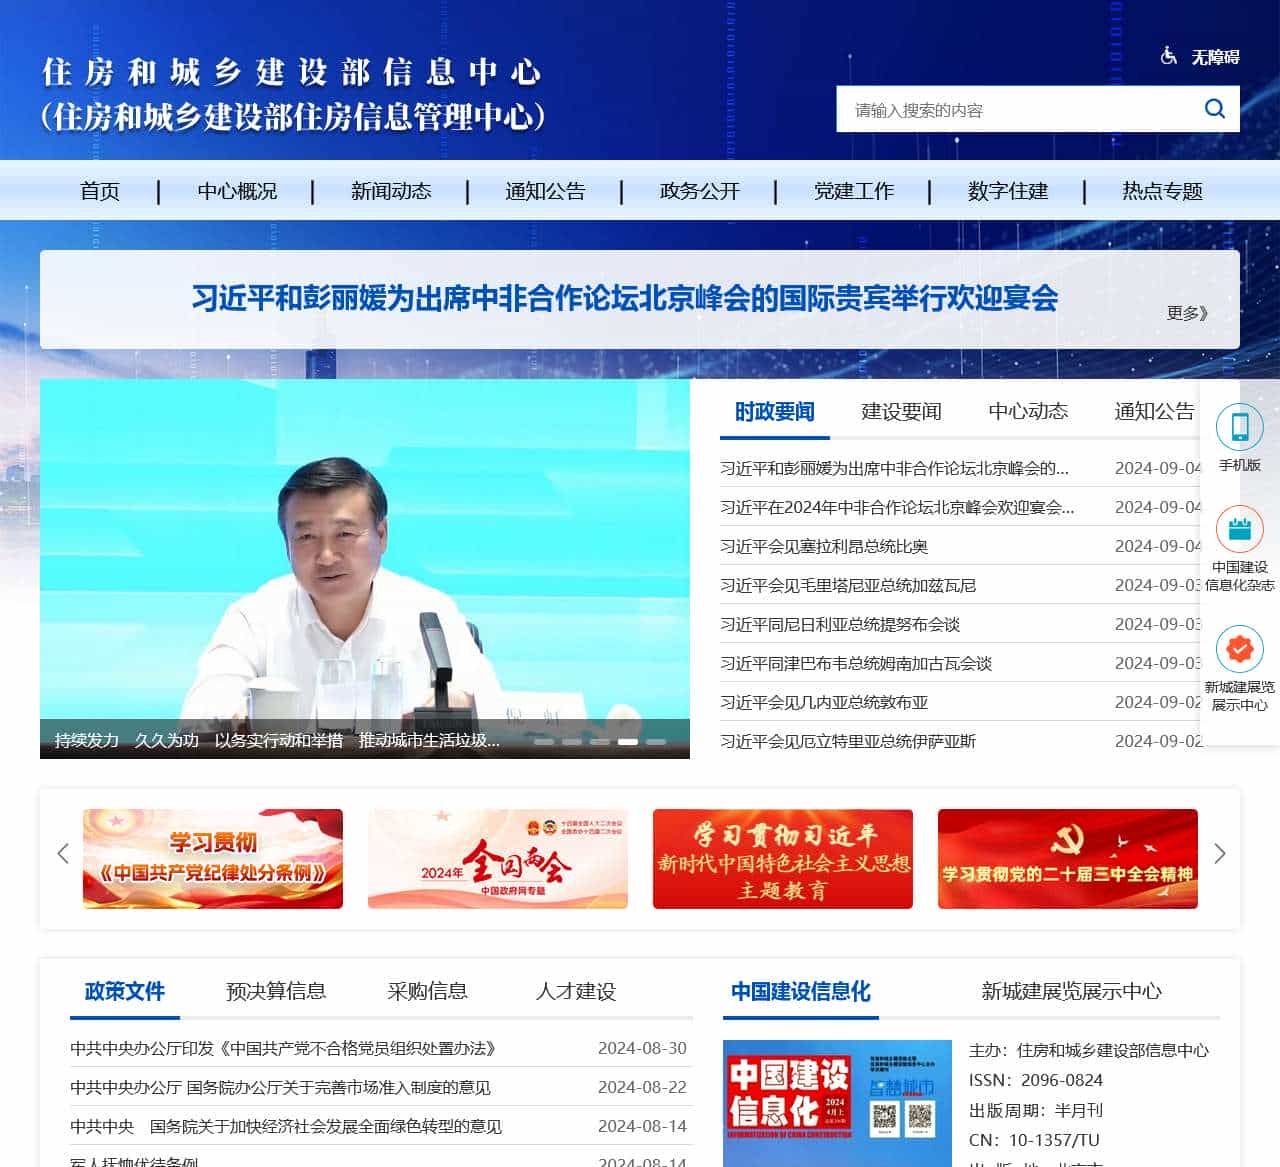Image resolution: width=1280 pixels, height=1167 pixels.
Task: Select the fourth carousel slide indicator
Action: coord(628,742)
